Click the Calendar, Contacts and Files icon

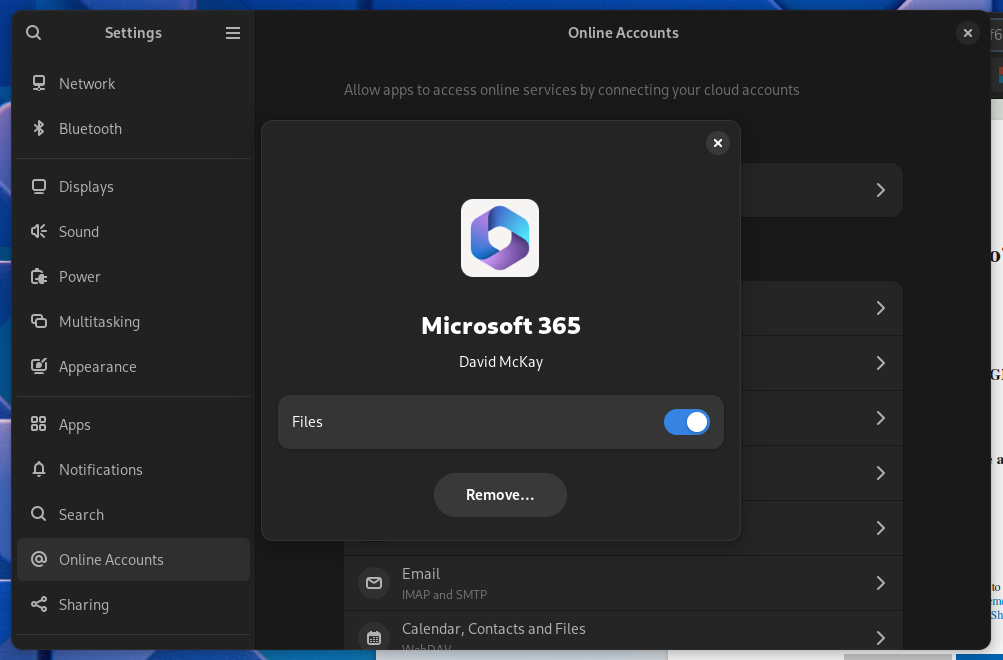tap(374, 638)
